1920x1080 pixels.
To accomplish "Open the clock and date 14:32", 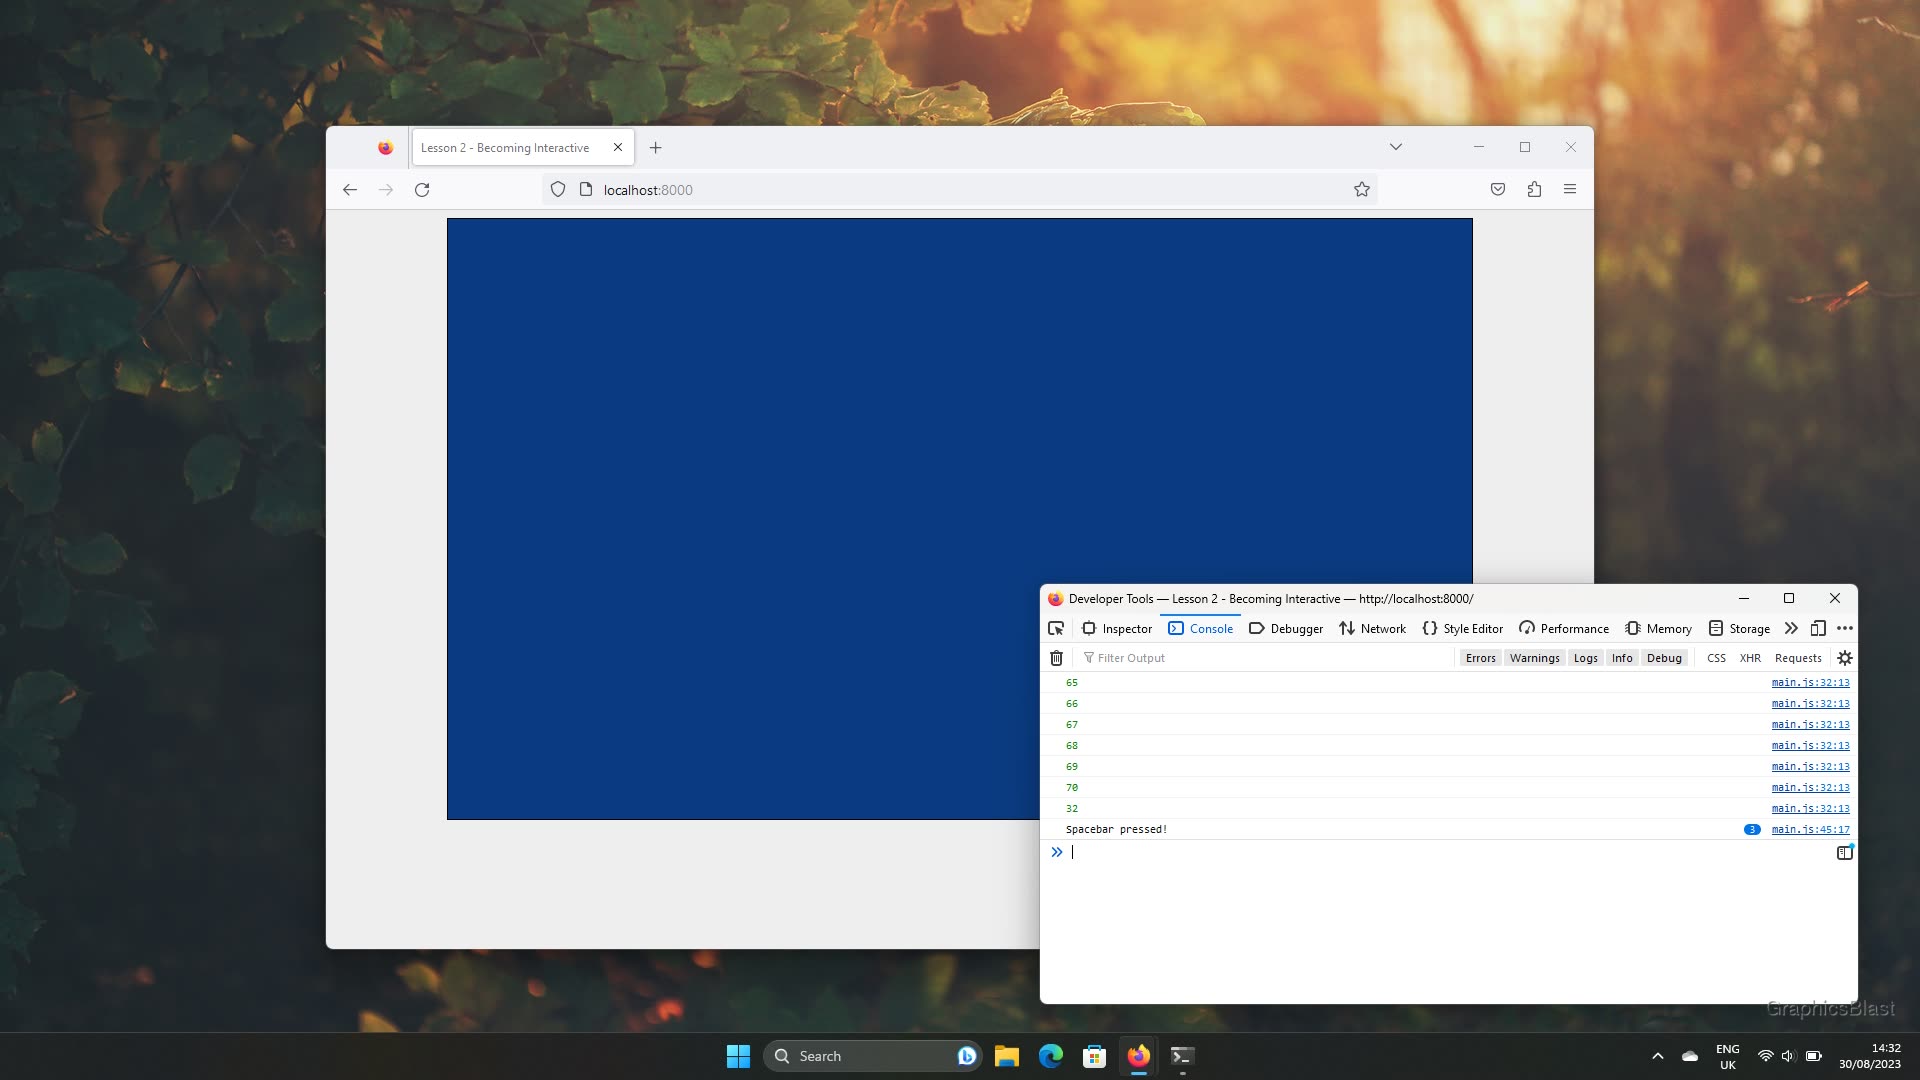I will pos(1869,1056).
